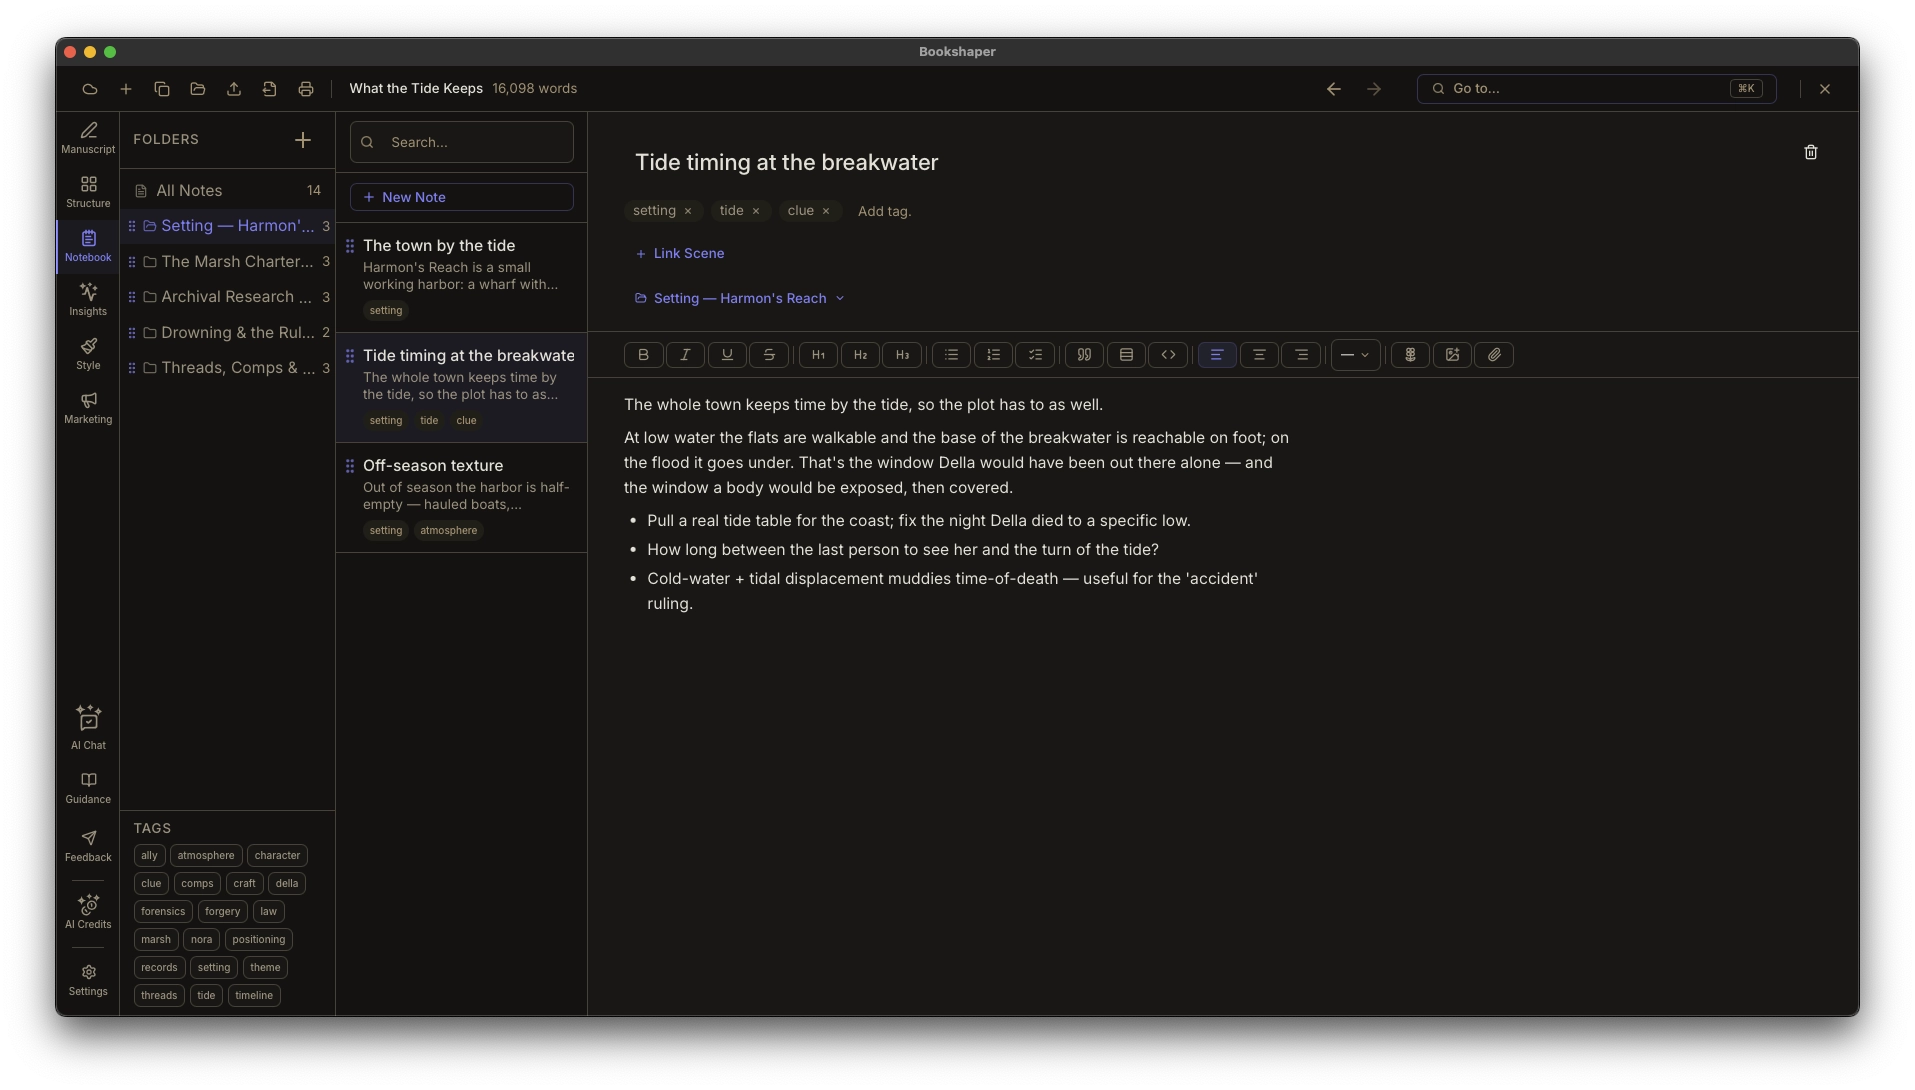Set text alignment to right

tap(1301, 355)
